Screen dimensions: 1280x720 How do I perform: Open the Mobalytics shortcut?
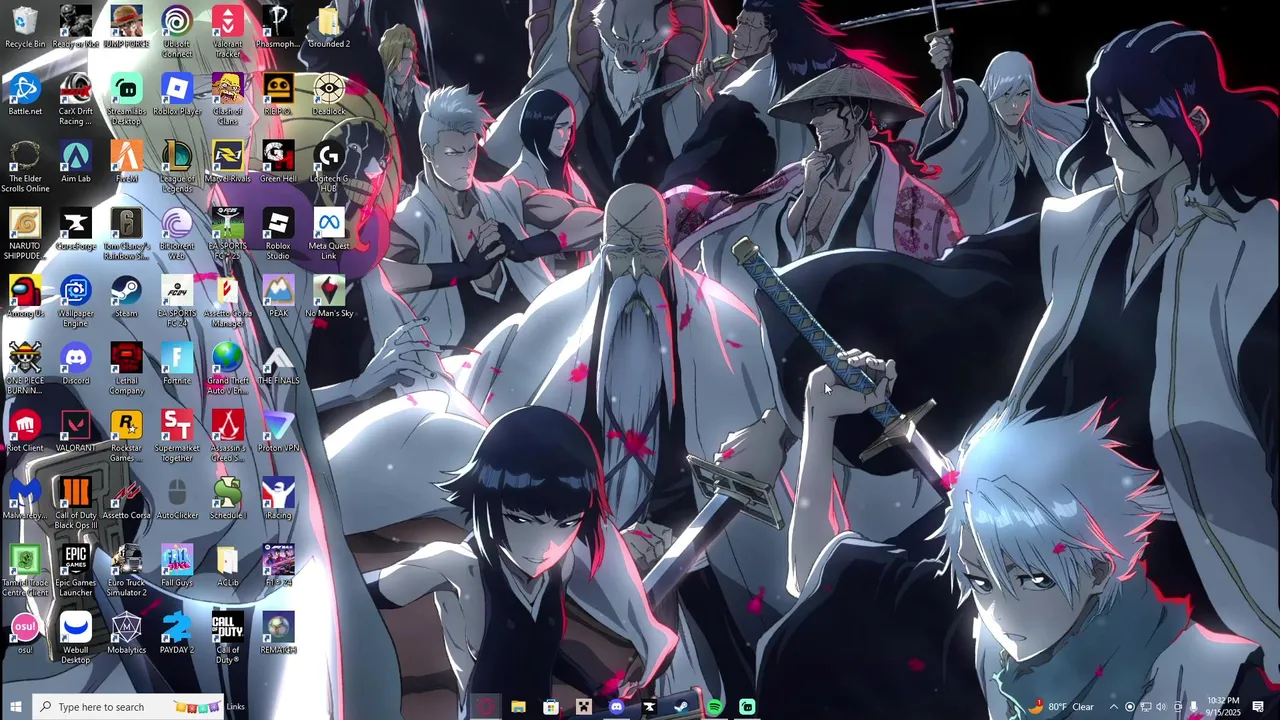point(126,632)
